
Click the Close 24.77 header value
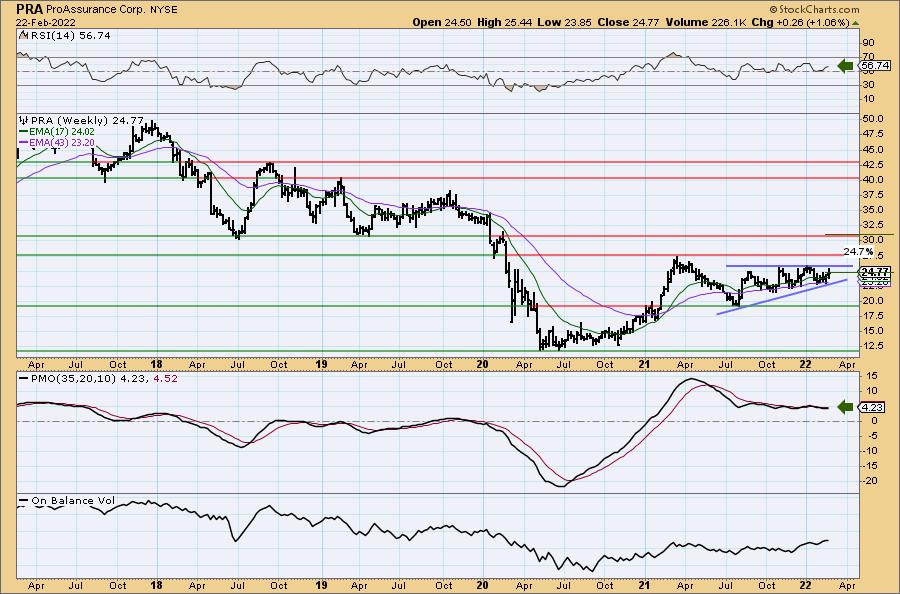pos(628,22)
